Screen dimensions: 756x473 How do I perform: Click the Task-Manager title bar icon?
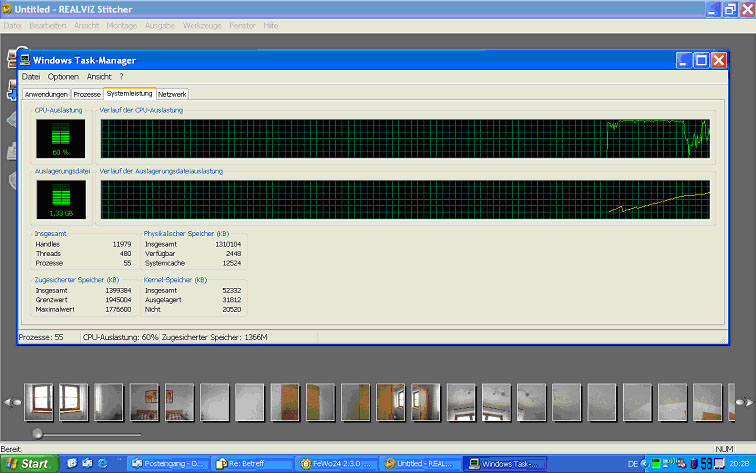pyautogui.click(x=26, y=60)
